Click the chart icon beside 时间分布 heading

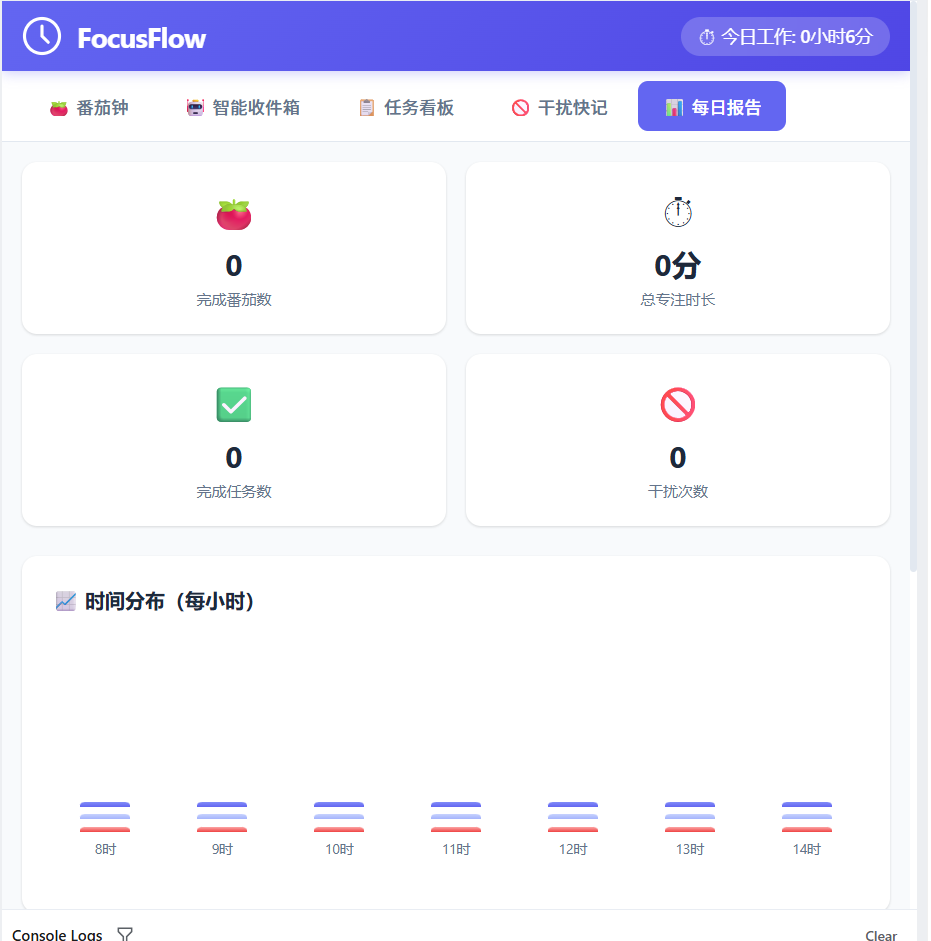tap(66, 601)
